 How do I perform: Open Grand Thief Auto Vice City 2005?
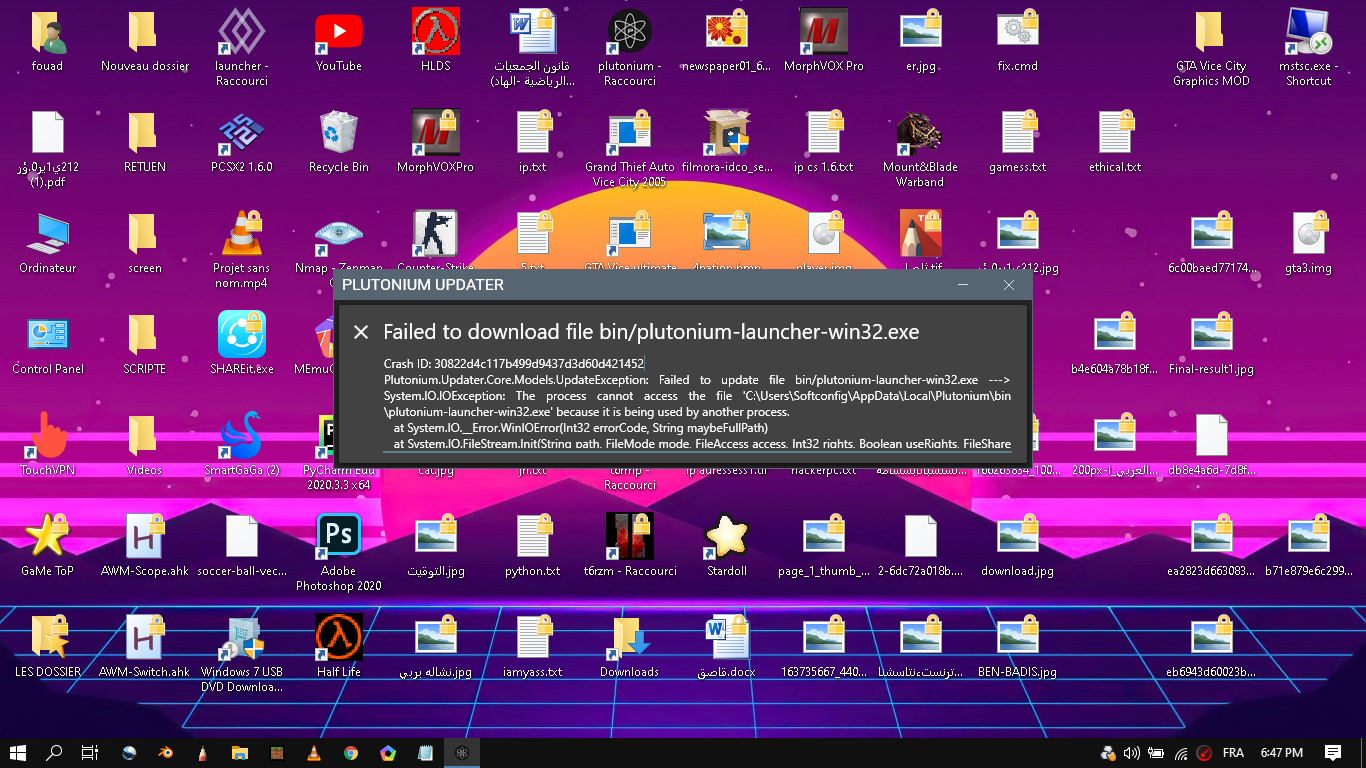pos(629,149)
